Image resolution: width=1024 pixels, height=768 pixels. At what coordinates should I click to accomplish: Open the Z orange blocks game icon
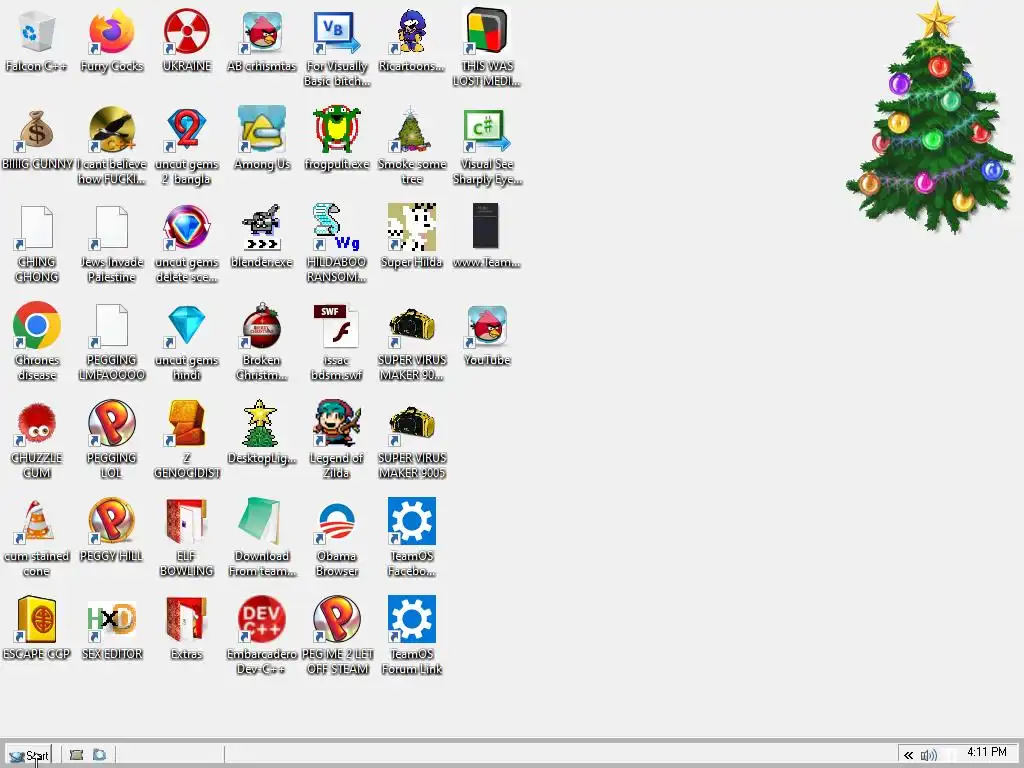point(187,424)
